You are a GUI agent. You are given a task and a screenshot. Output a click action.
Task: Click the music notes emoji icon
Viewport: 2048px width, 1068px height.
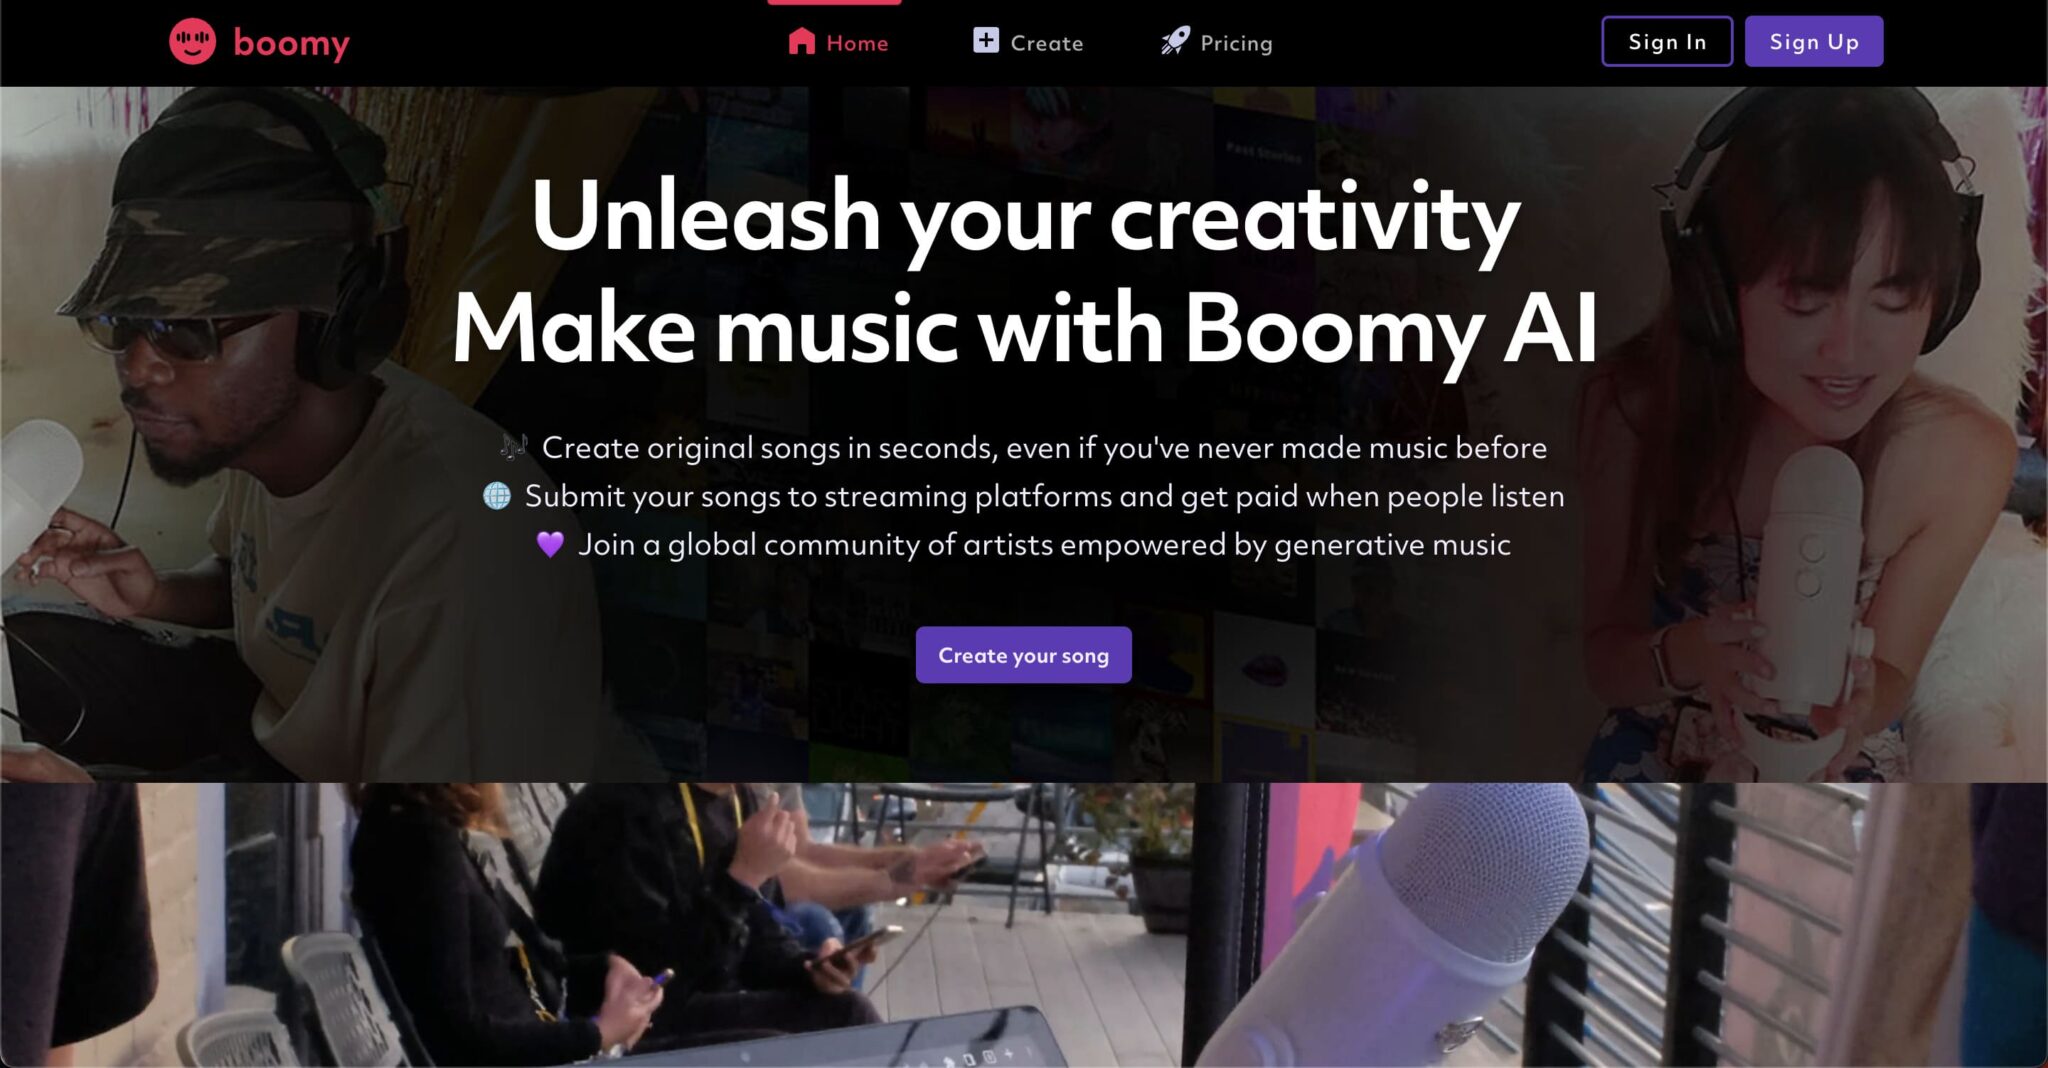[514, 447]
